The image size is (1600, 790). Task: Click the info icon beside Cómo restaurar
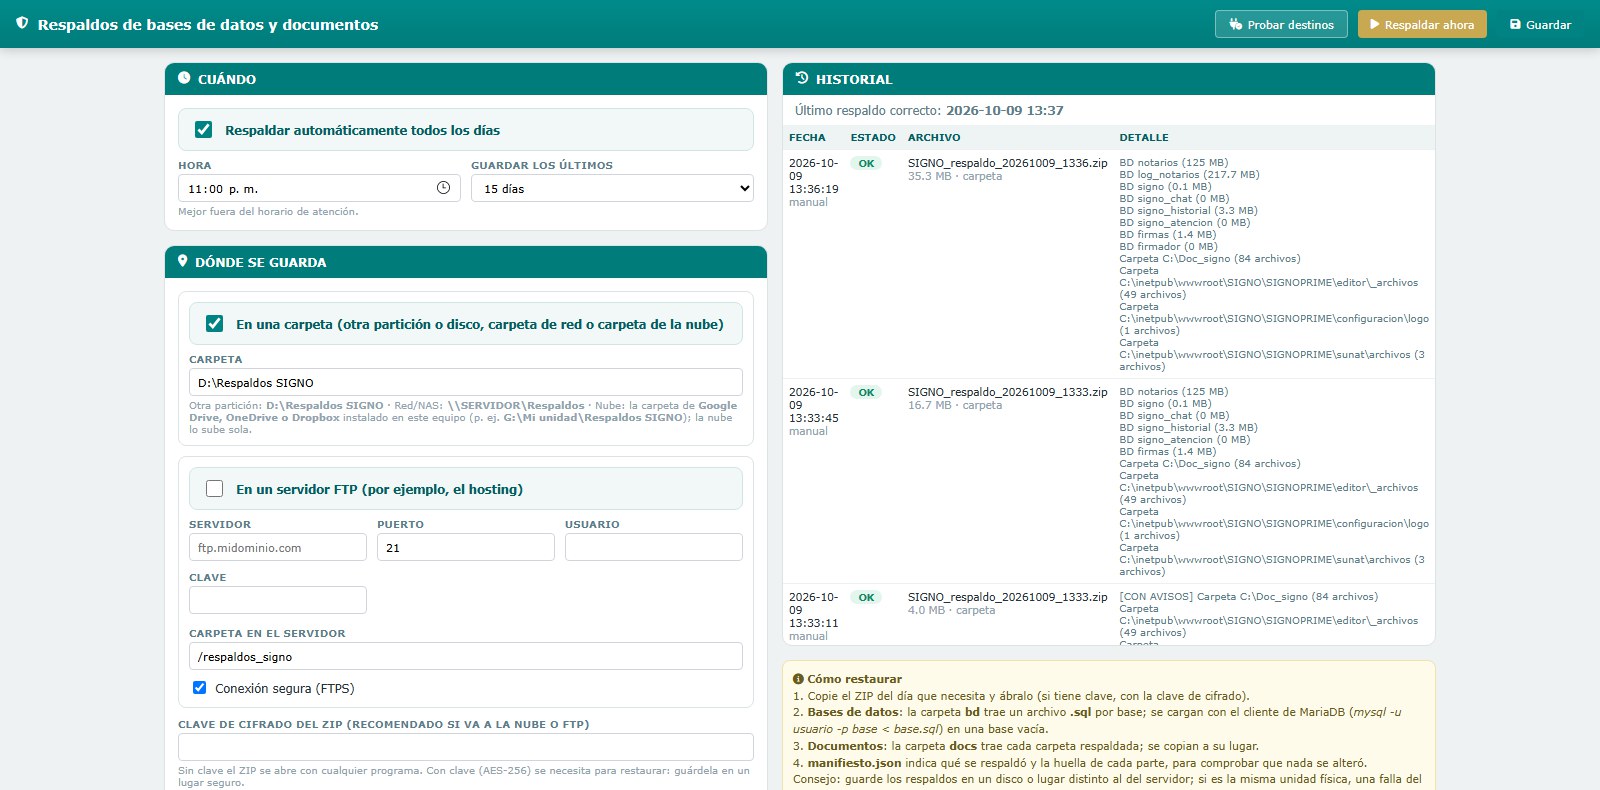point(798,679)
